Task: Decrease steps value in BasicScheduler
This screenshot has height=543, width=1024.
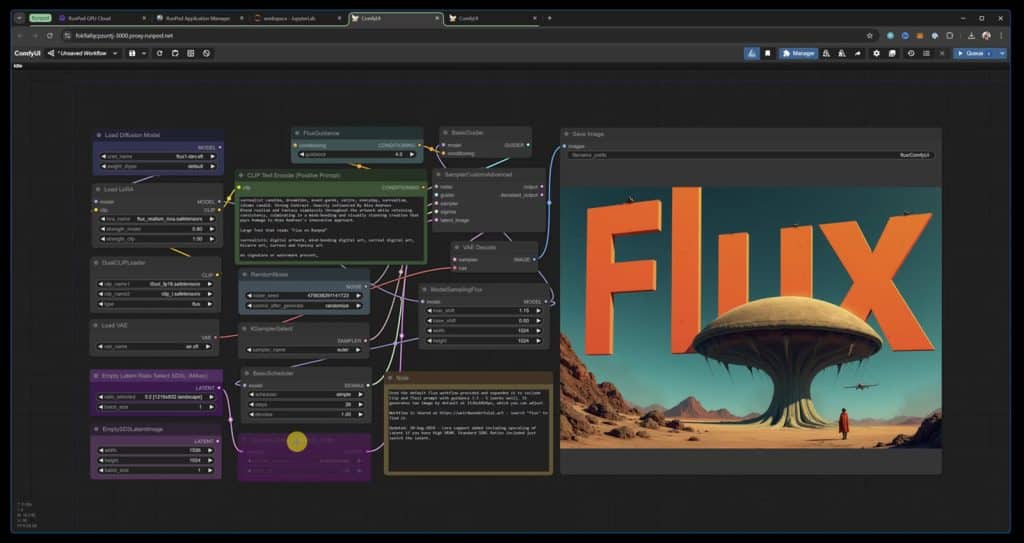Action: pyautogui.click(x=251, y=404)
